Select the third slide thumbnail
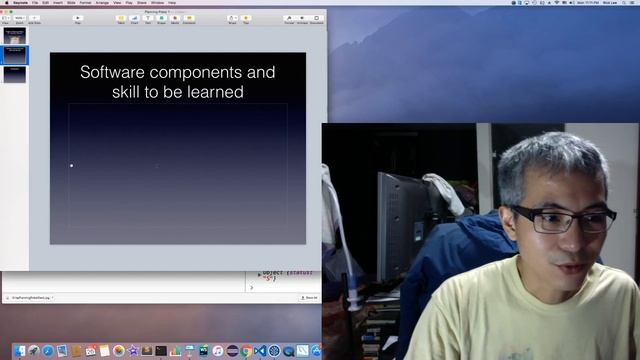This screenshot has width=640, height=360. pyautogui.click(x=15, y=75)
